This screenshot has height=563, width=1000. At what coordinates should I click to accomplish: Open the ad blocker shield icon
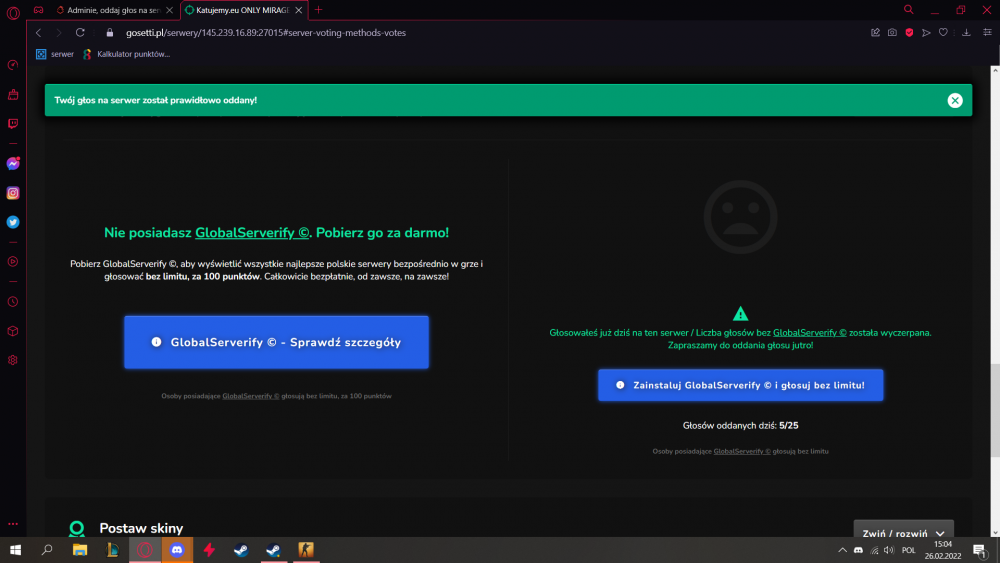(909, 33)
